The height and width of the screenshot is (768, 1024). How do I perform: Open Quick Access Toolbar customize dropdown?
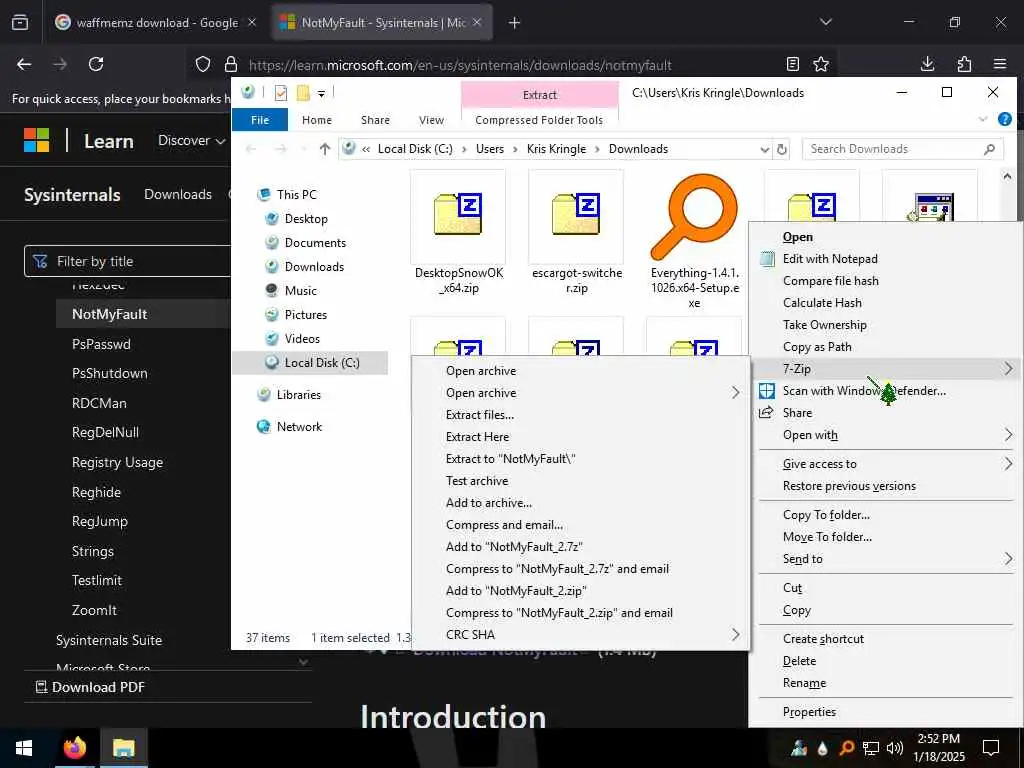pos(321,94)
